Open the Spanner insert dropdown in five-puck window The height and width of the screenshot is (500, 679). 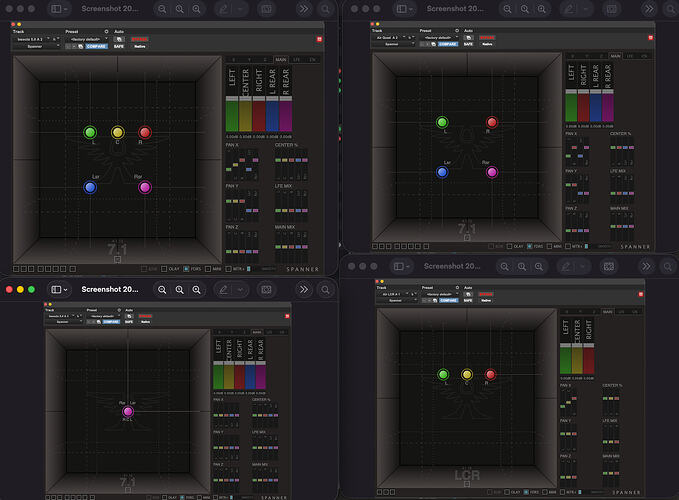(36, 46)
